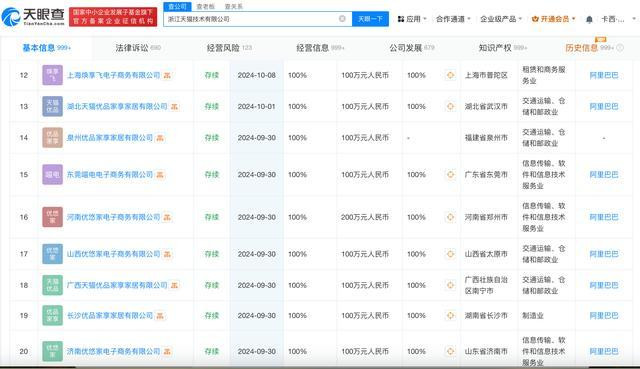This screenshot has height=369, width=640.
Task: Open the 开通会员 membership menu
Action: click(553, 19)
